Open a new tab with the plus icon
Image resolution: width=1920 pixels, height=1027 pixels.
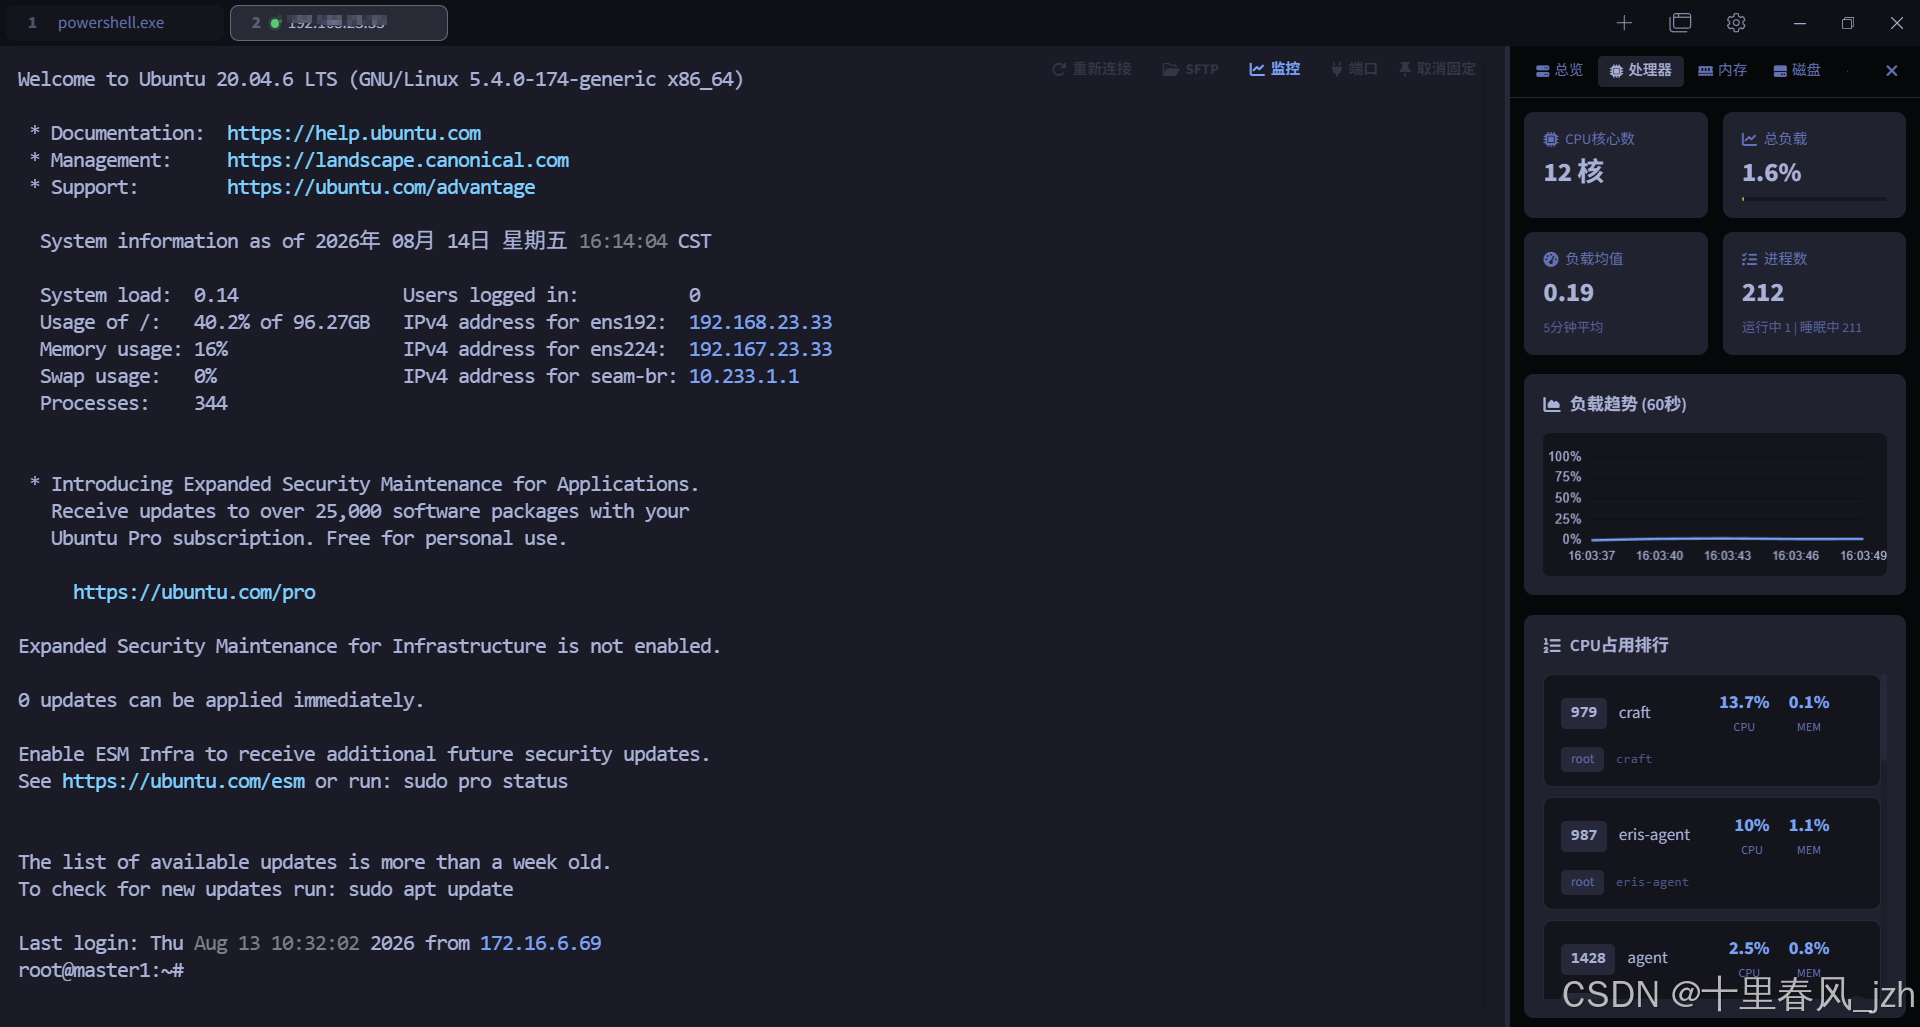(x=1624, y=22)
